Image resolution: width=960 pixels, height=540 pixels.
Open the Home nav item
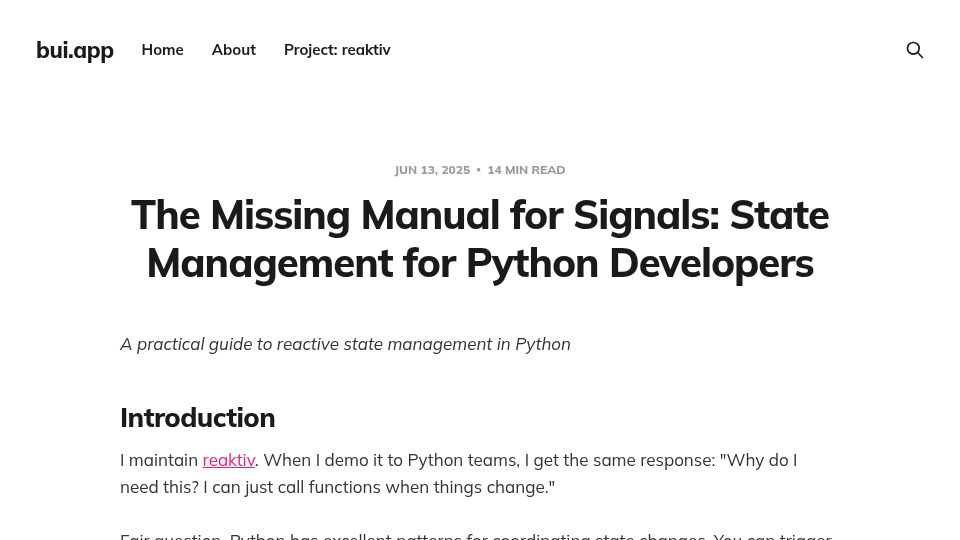point(162,50)
